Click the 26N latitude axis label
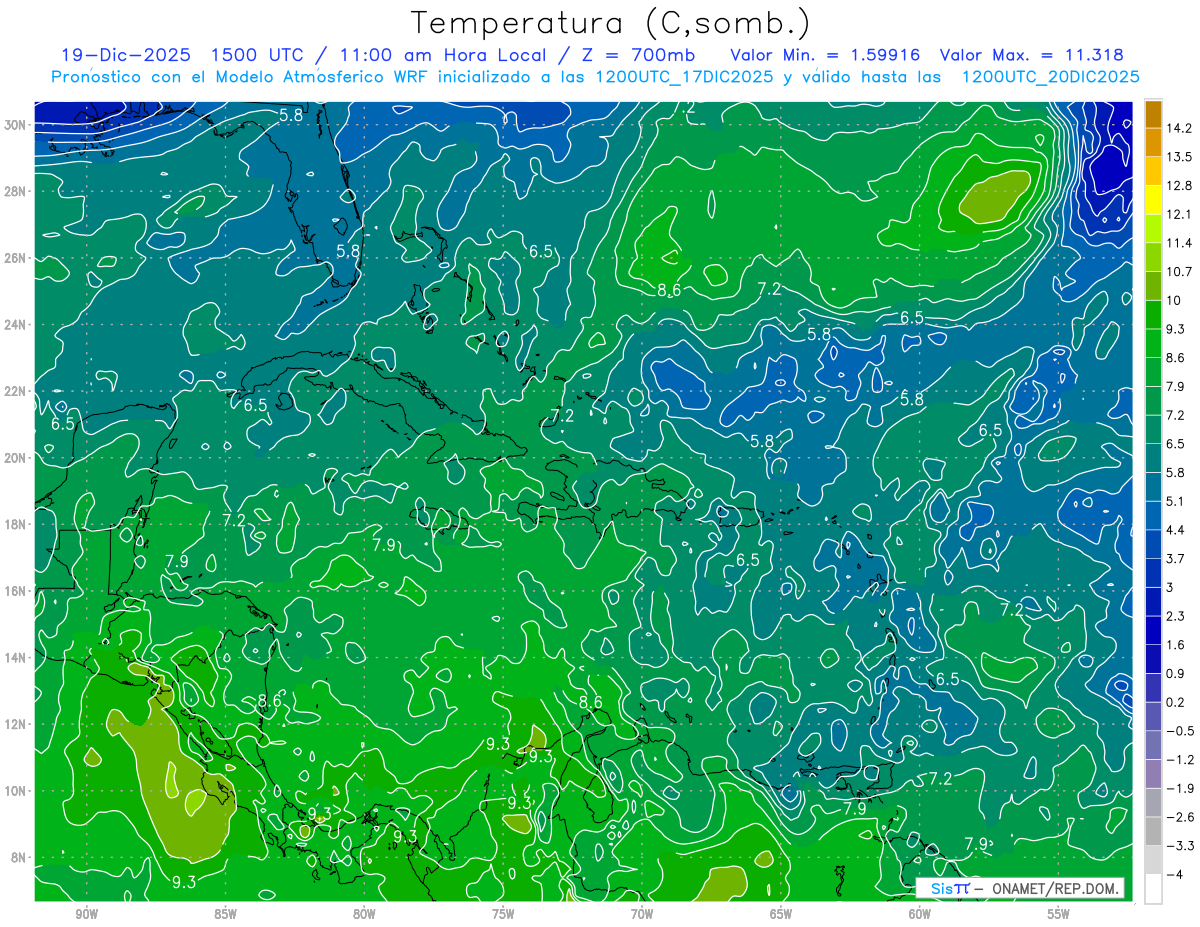Viewport: 1200px width, 927px height. (x=16, y=258)
